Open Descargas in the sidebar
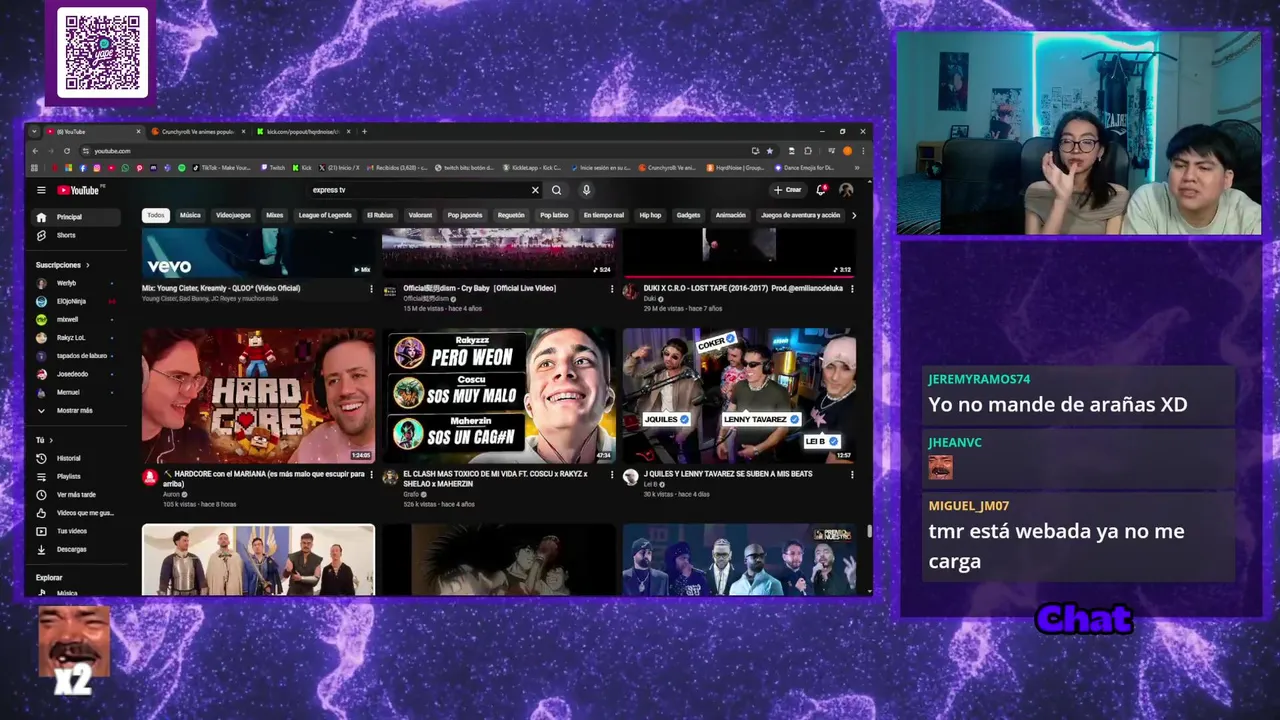The width and height of the screenshot is (1280, 720). click(77, 549)
